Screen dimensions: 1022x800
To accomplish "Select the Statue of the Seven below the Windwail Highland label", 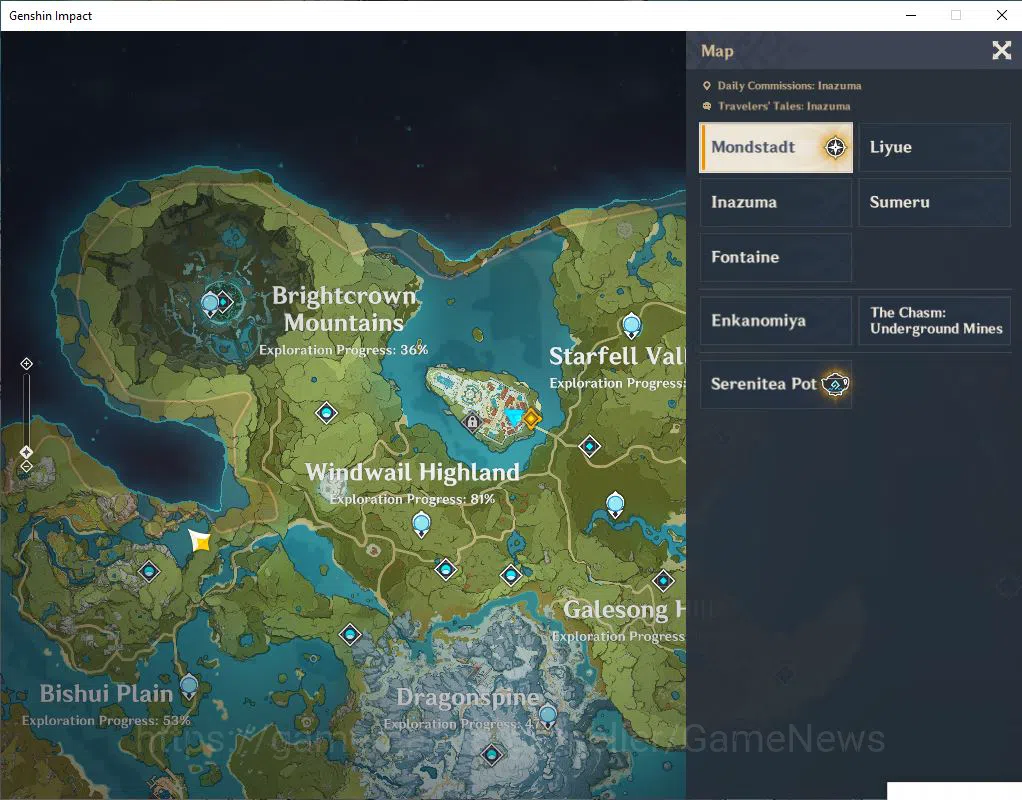I will [422, 524].
